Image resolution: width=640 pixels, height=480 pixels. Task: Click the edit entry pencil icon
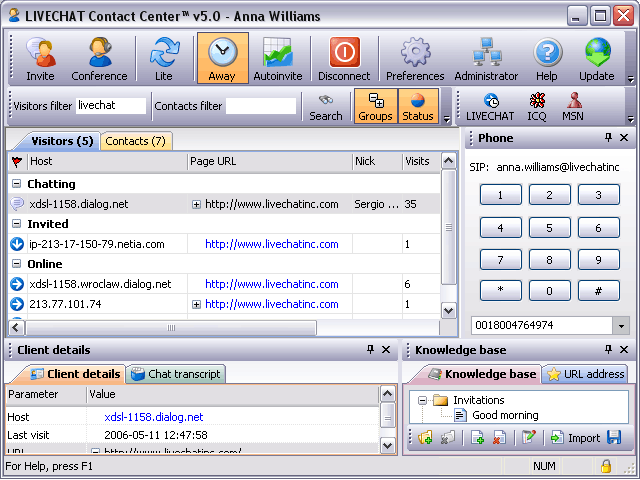click(x=528, y=438)
